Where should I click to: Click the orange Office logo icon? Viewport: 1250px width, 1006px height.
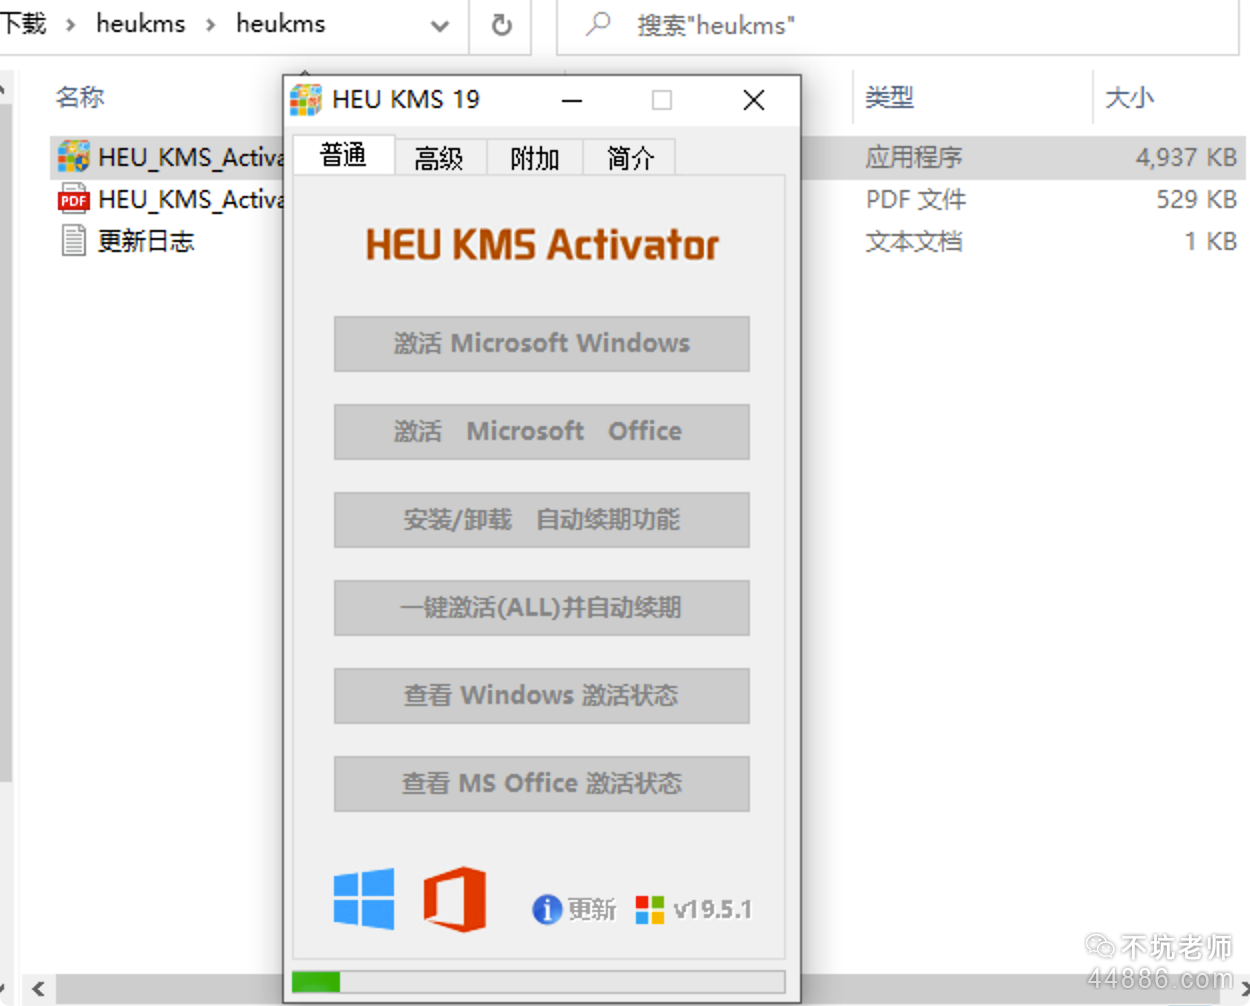point(455,899)
